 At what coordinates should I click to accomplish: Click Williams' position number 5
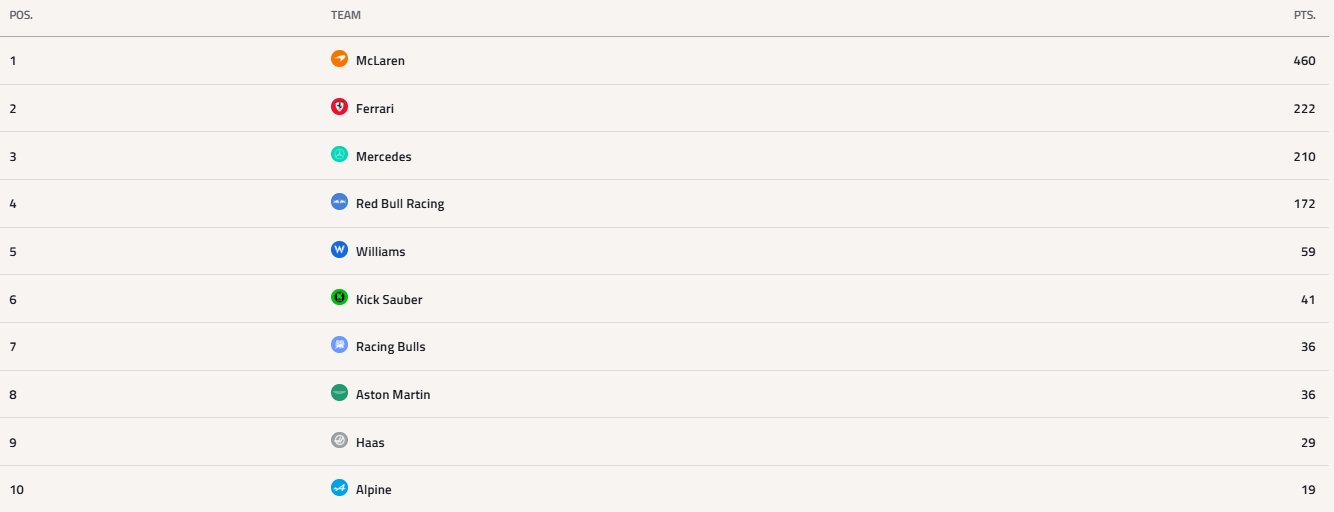pos(13,252)
